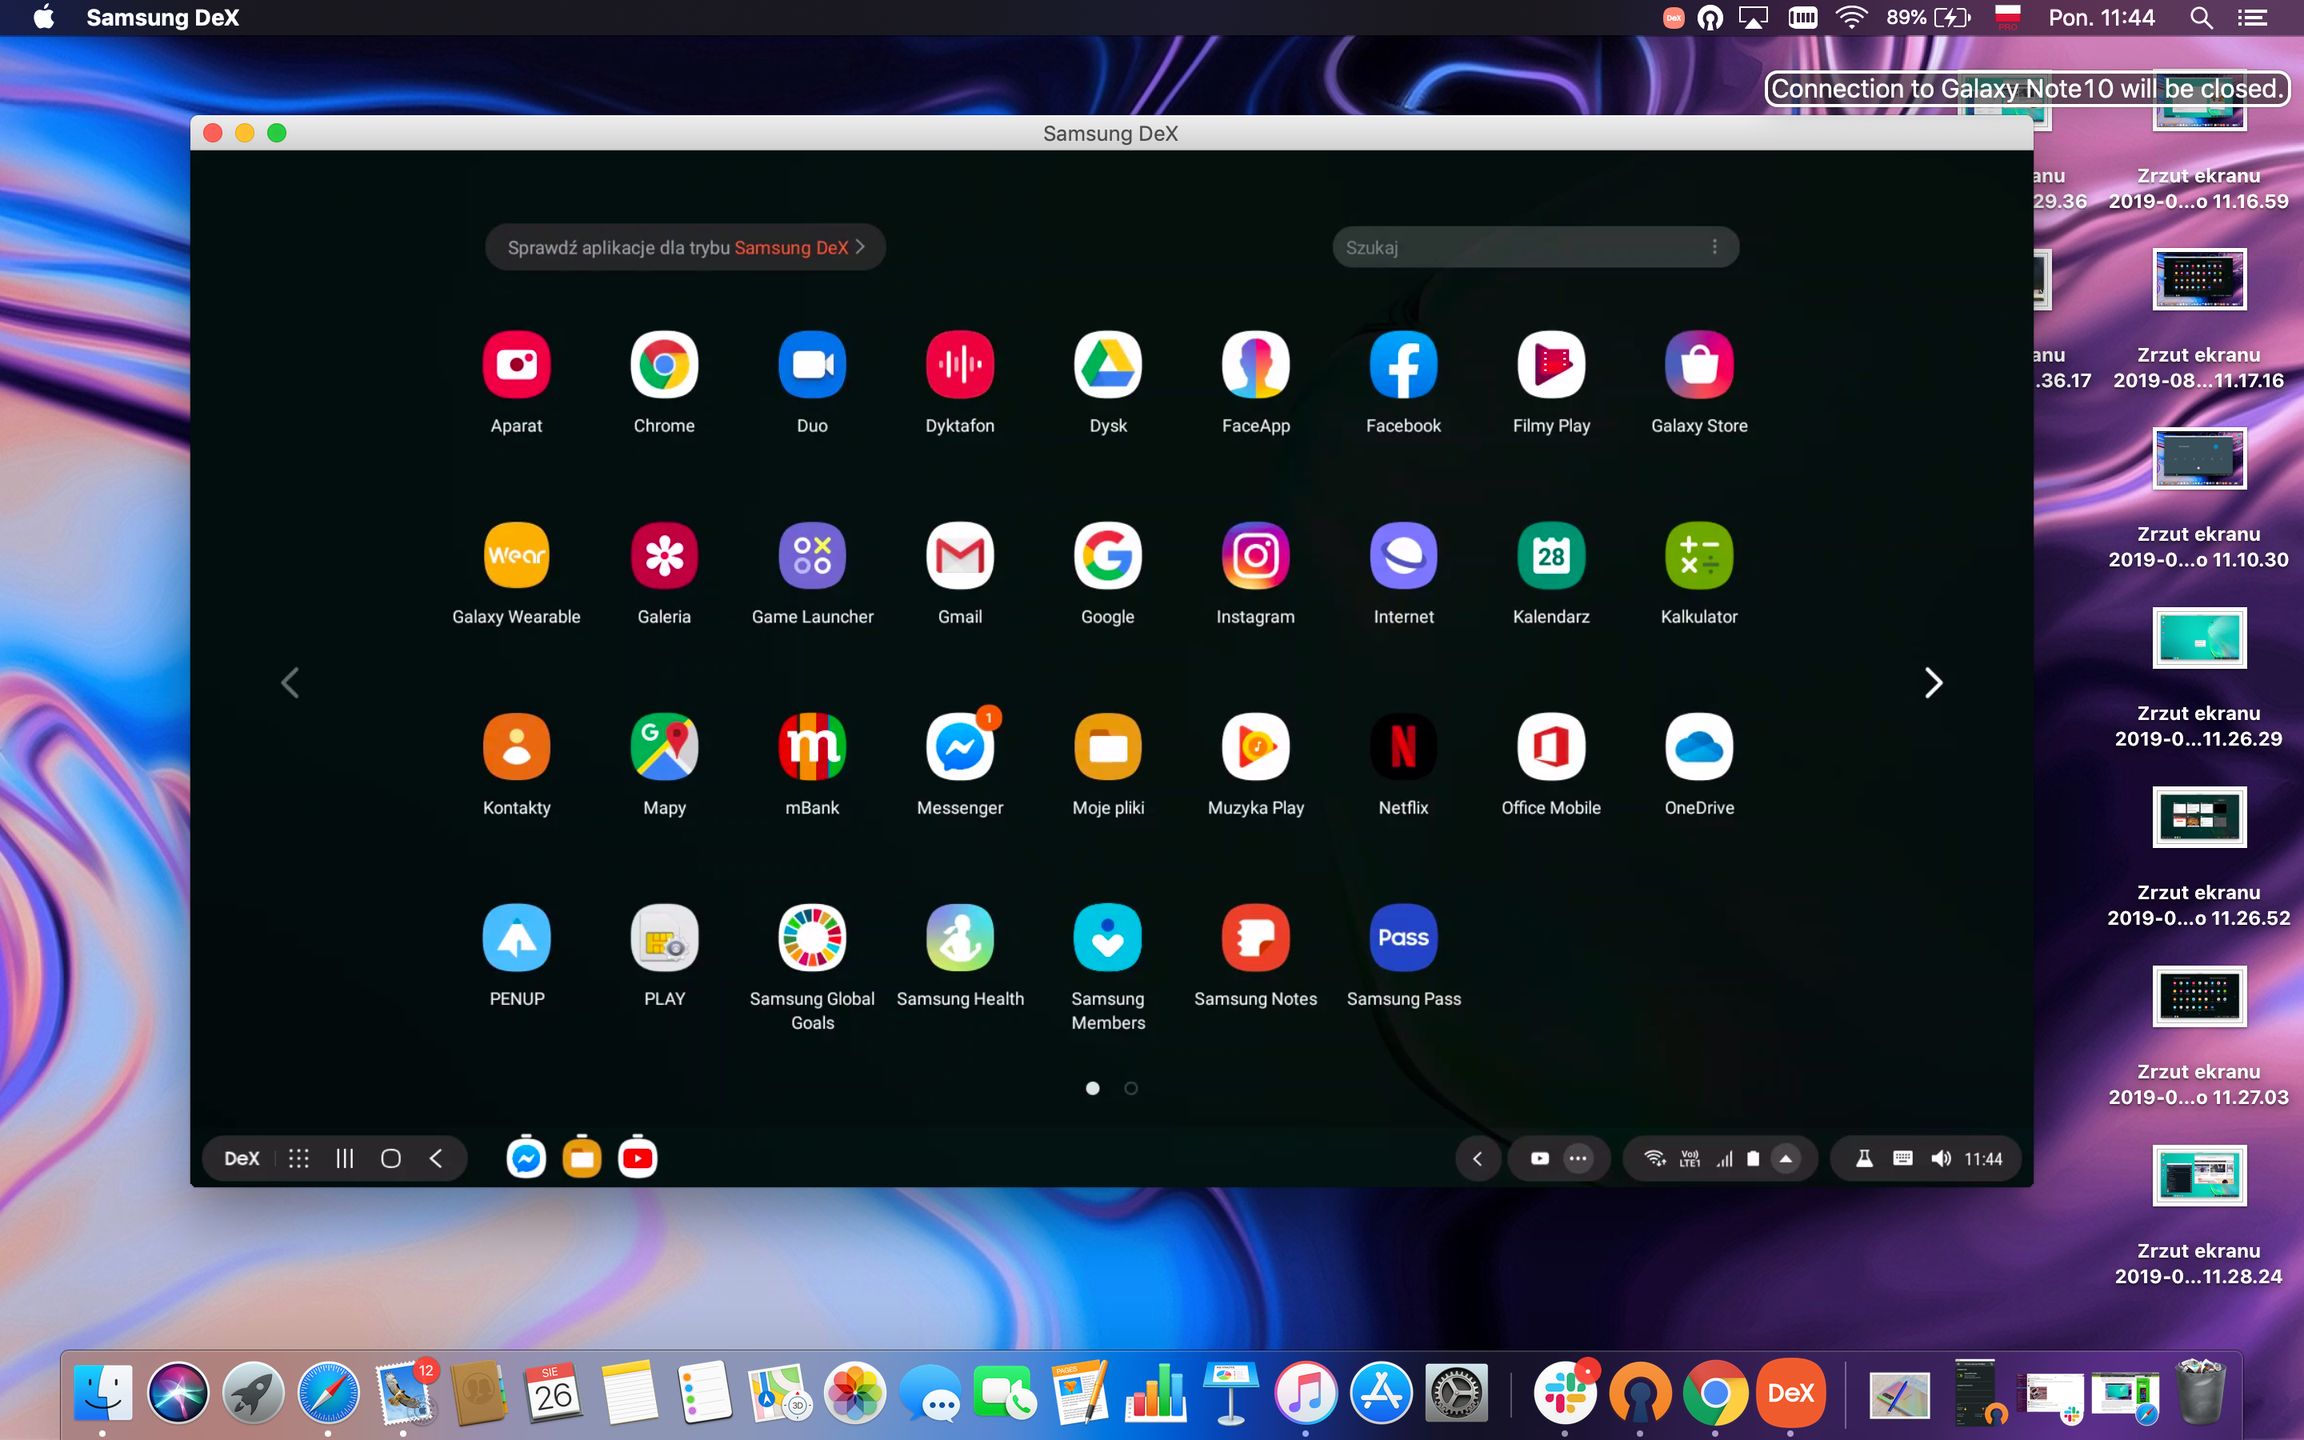Open the Instagram app
2304x1440 pixels.
coord(1255,555)
